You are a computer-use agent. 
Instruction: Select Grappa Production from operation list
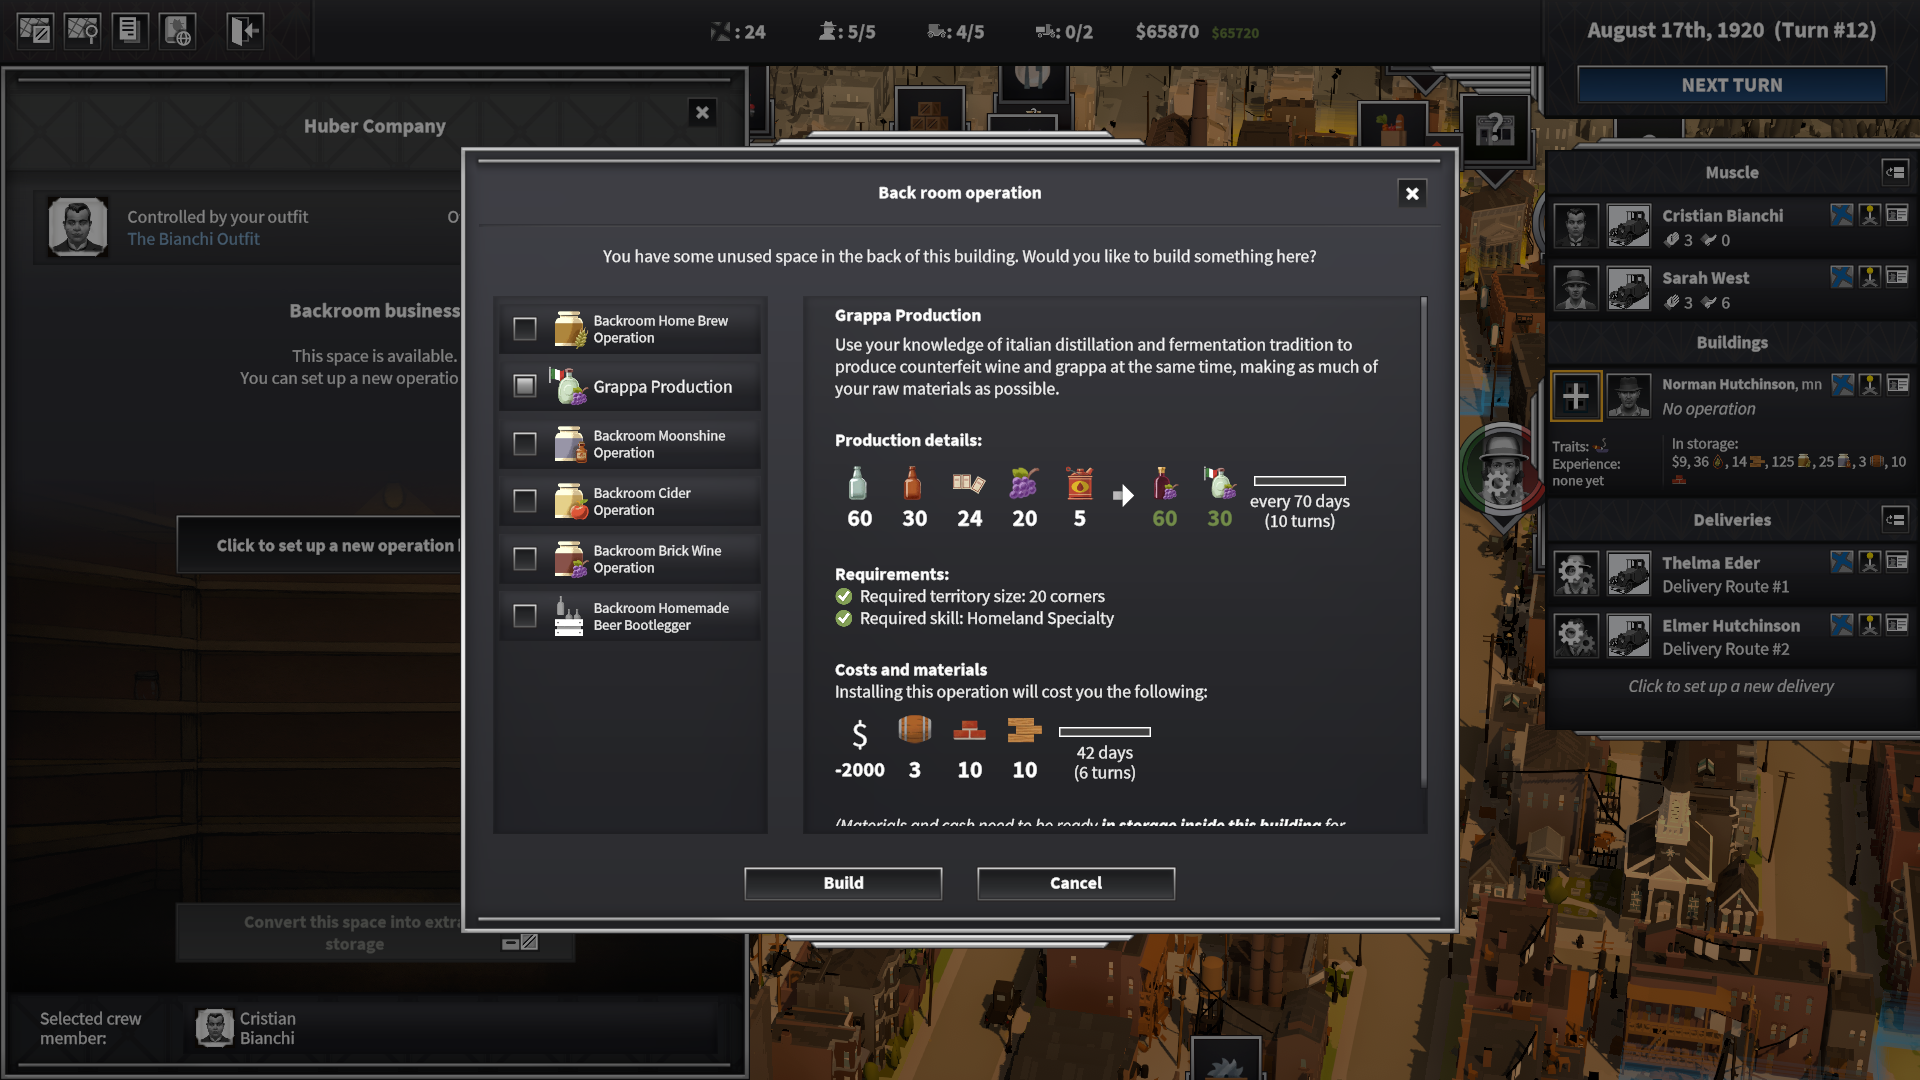click(x=637, y=385)
